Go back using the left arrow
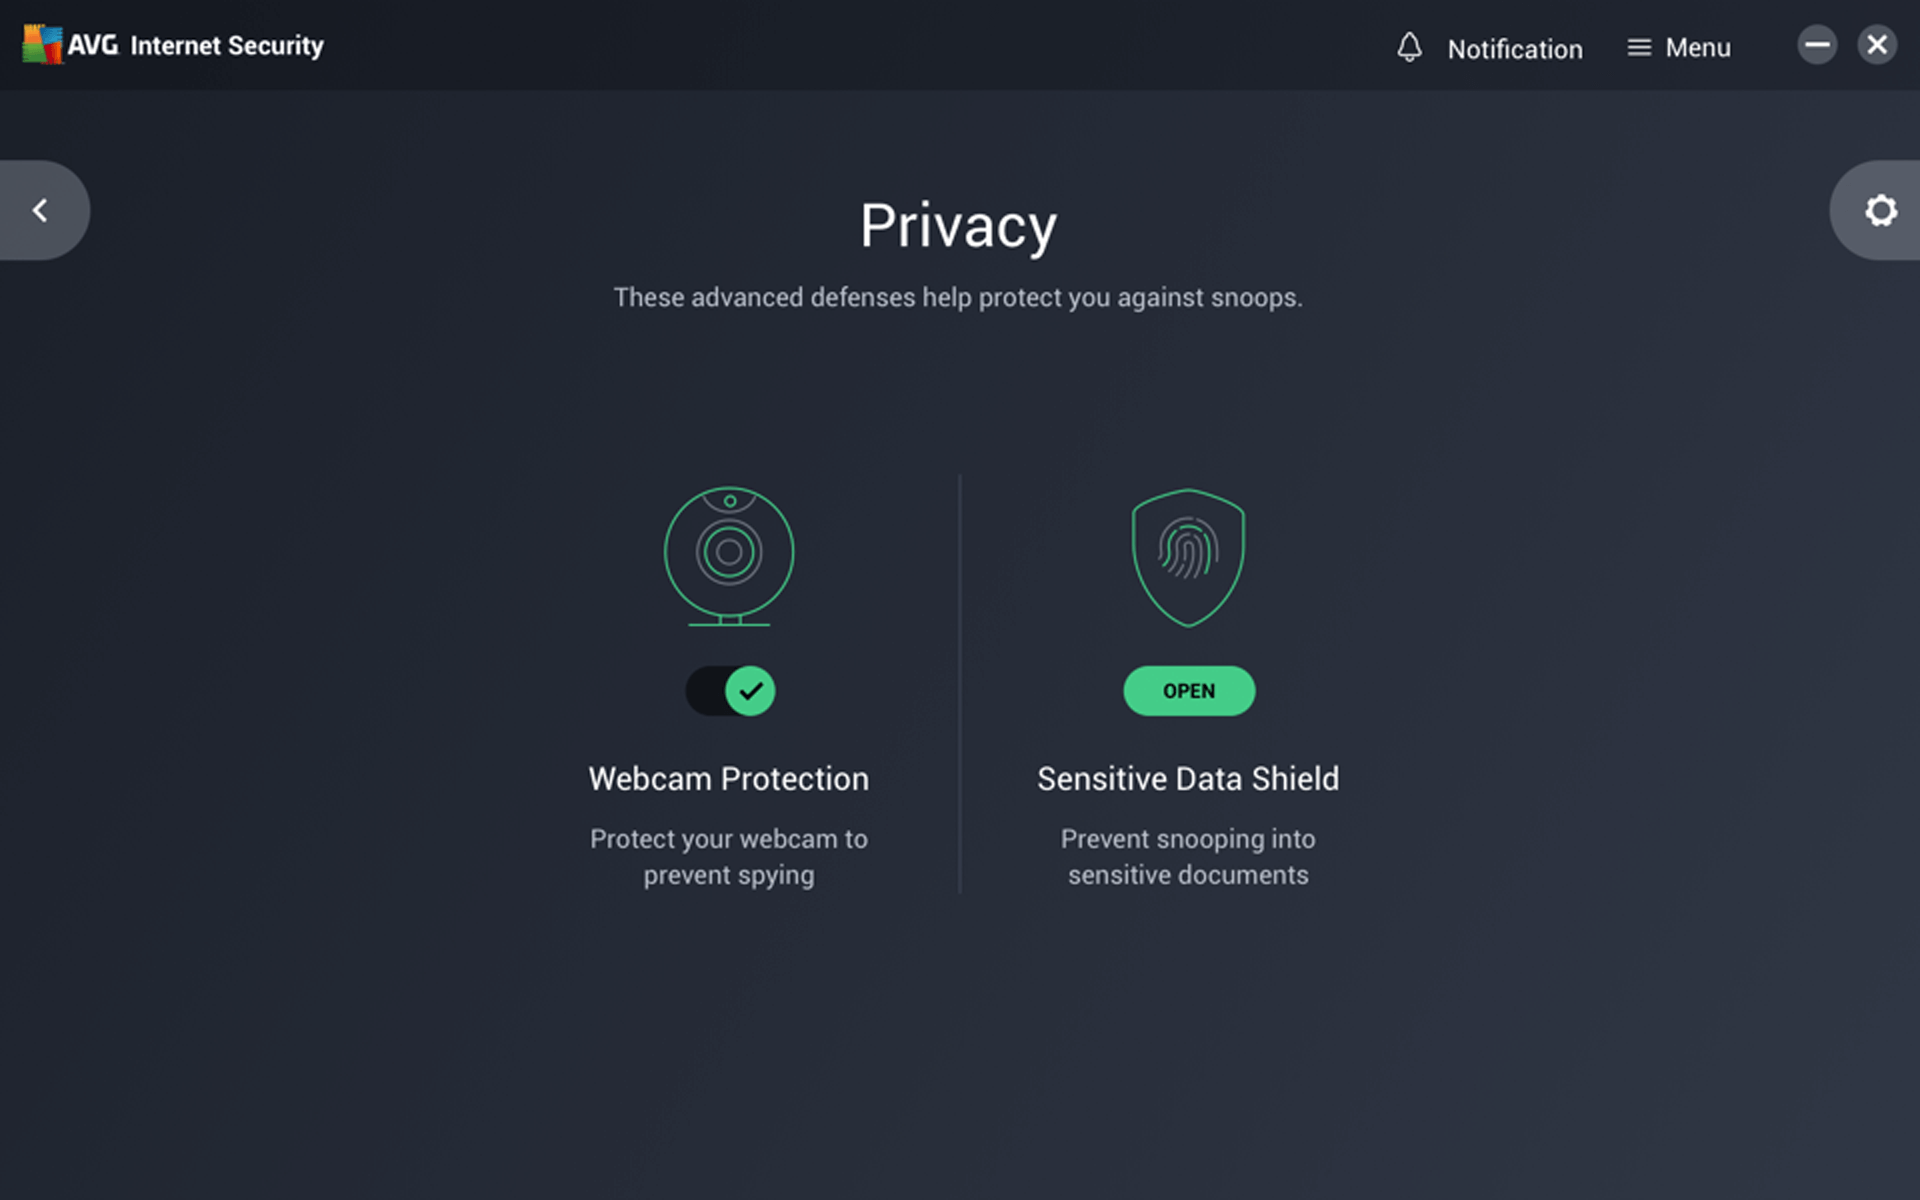Viewport: 1920px width, 1200px height. (41, 210)
